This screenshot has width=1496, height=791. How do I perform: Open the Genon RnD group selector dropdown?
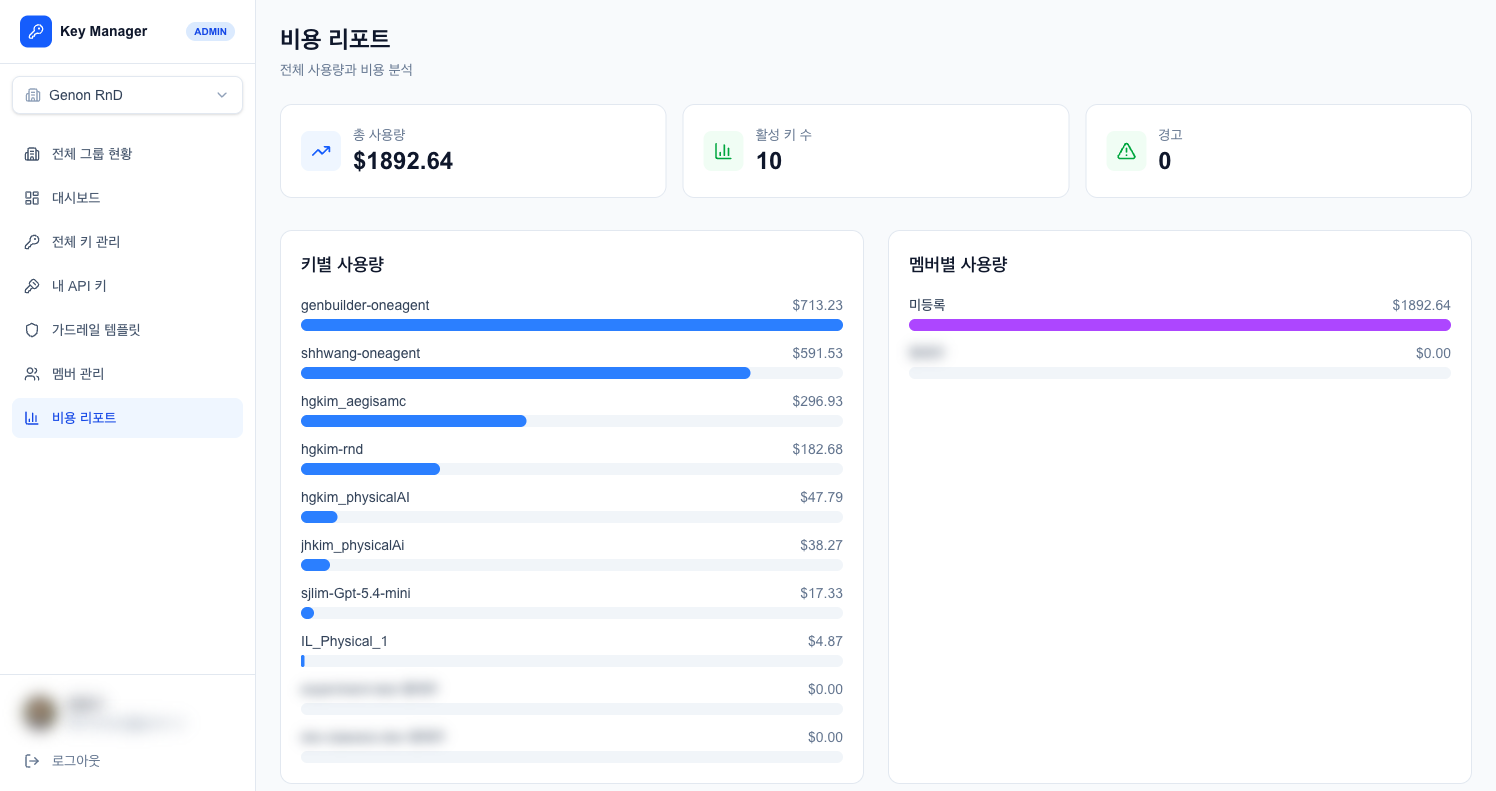tap(127, 94)
